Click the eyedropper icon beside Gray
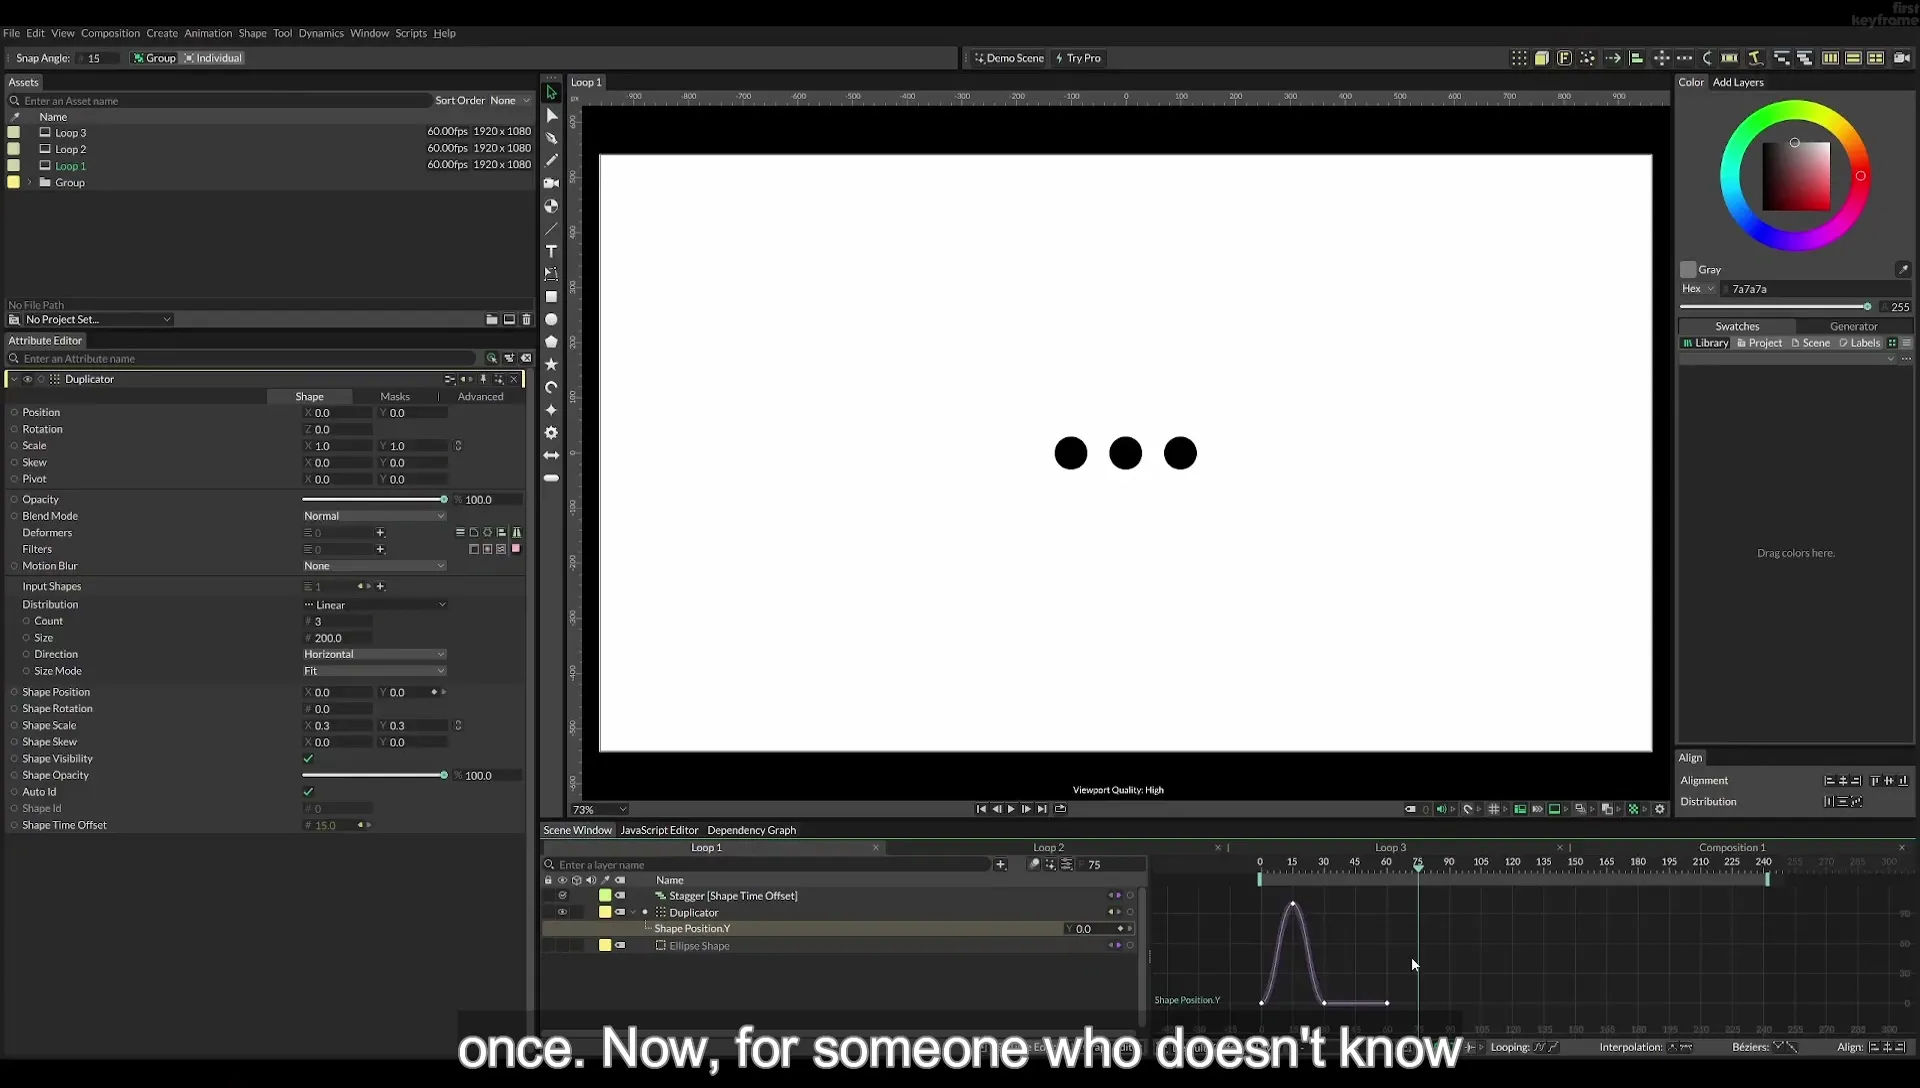 click(x=1902, y=269)
